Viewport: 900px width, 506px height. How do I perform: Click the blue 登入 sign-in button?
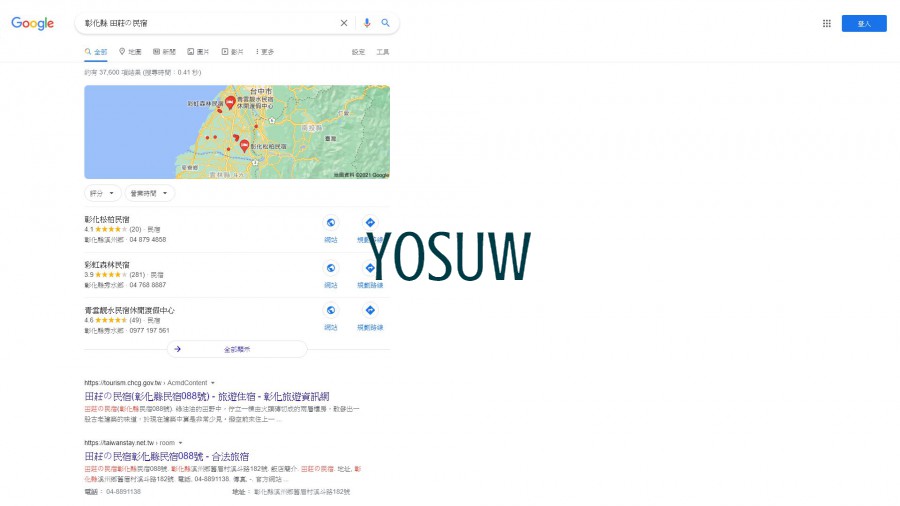pos(863,23)
